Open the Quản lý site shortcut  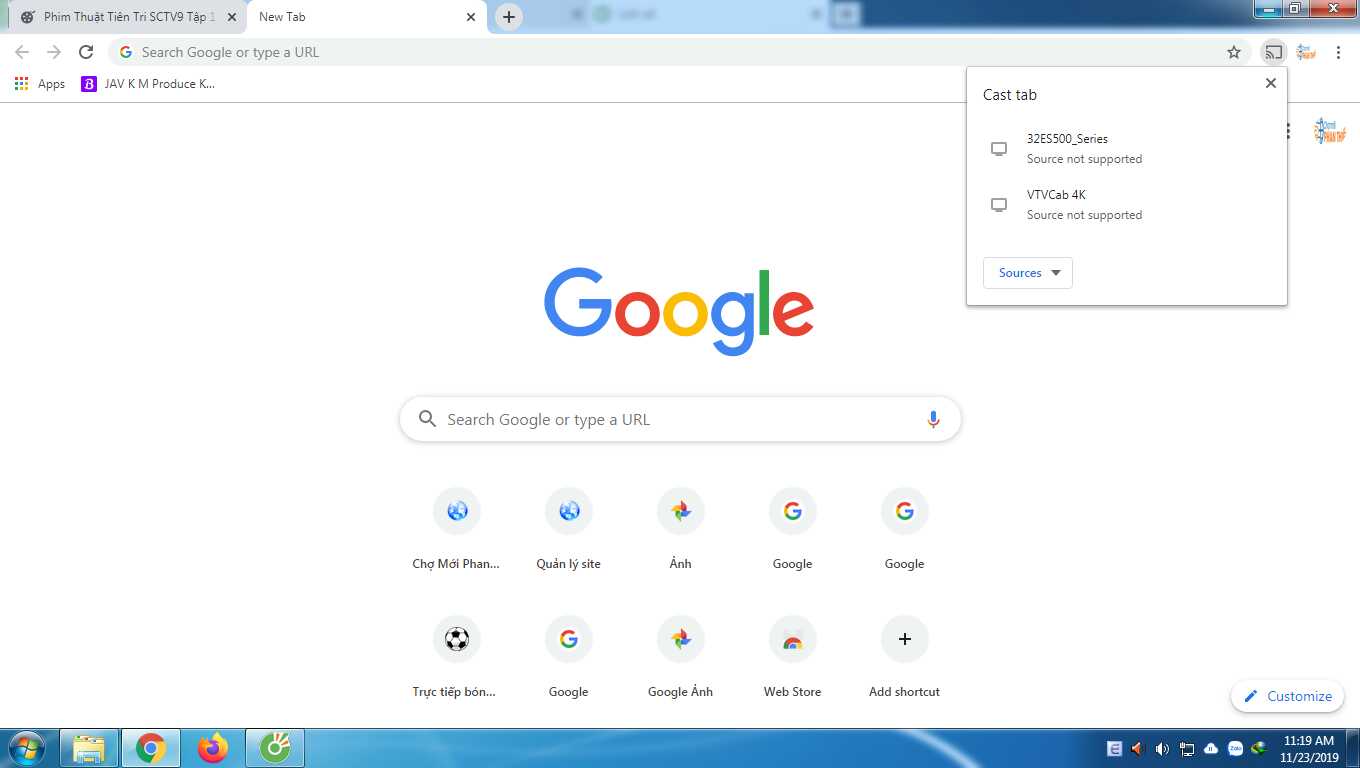568,531
